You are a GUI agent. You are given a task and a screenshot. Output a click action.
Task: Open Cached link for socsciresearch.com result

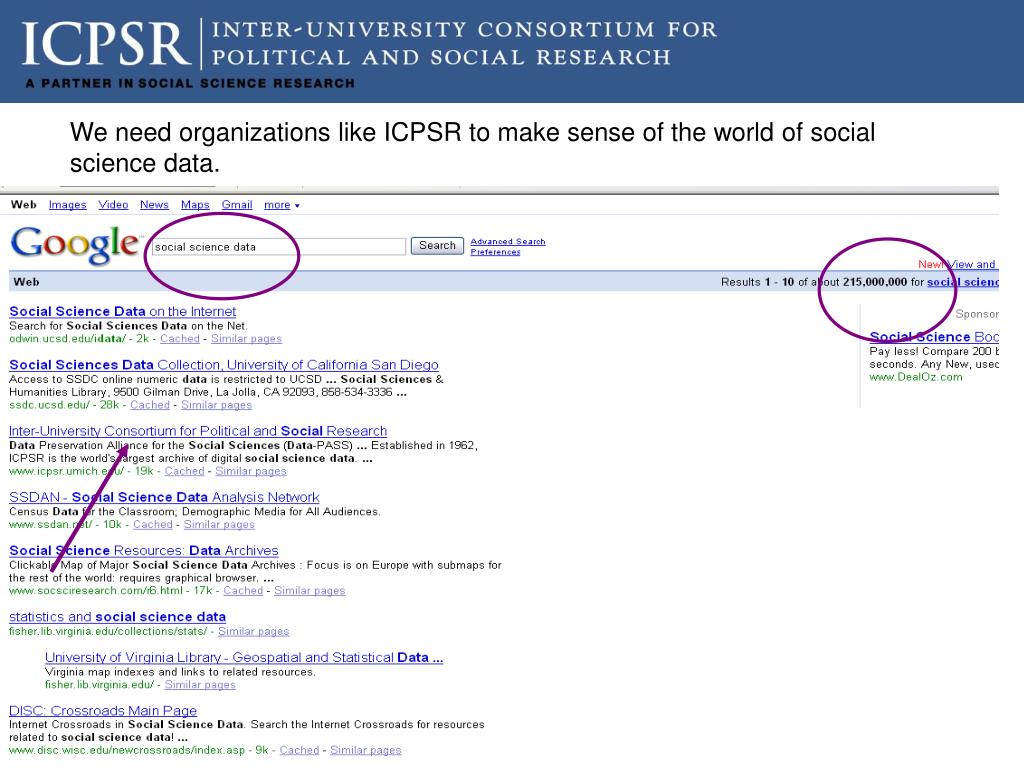tap(243, 590)
